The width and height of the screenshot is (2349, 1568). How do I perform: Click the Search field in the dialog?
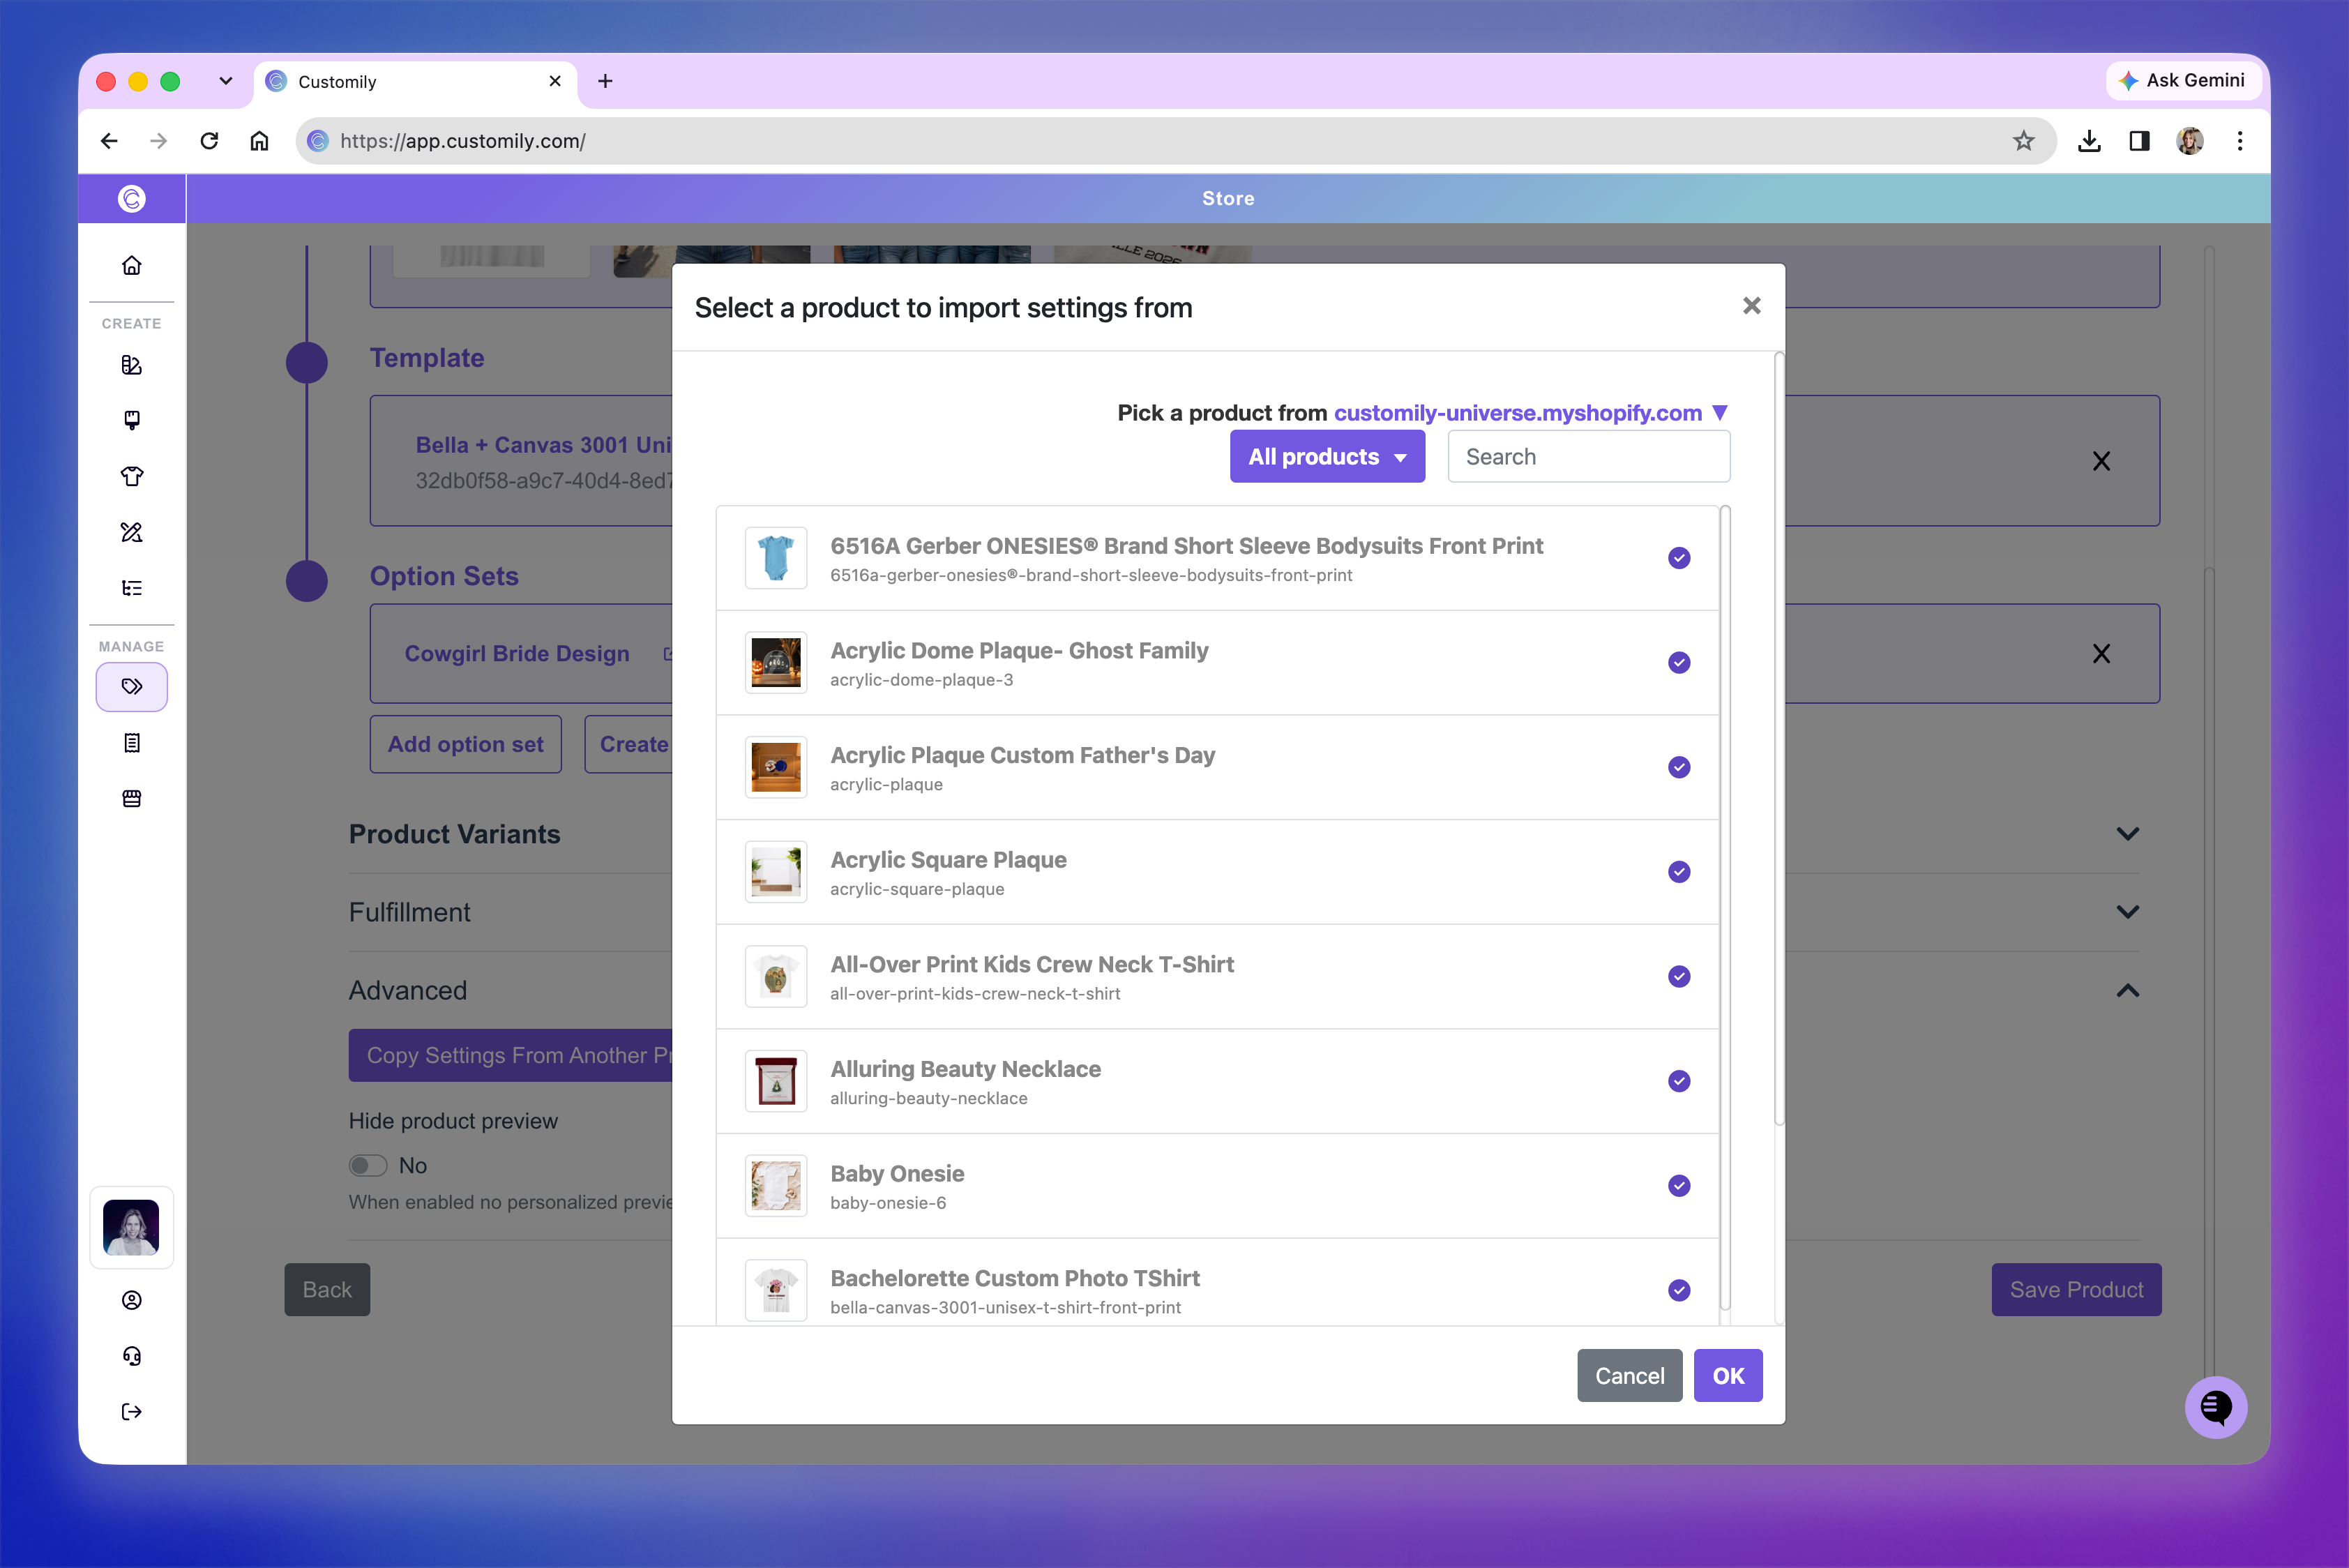click(1588, 457)
